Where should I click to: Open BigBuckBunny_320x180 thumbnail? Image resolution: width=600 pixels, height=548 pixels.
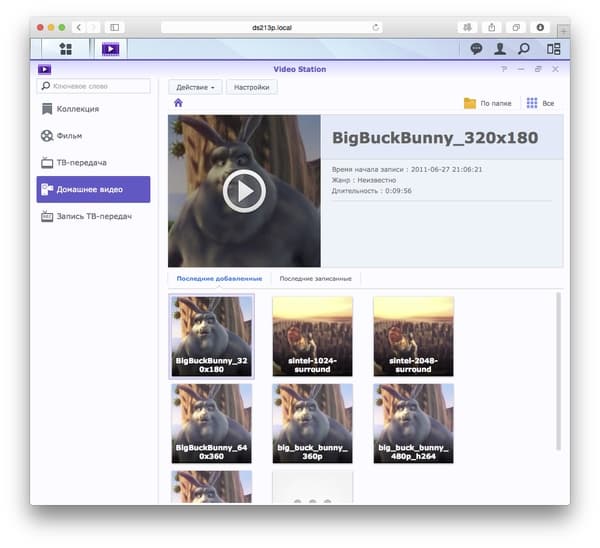(x=211, y=336)
